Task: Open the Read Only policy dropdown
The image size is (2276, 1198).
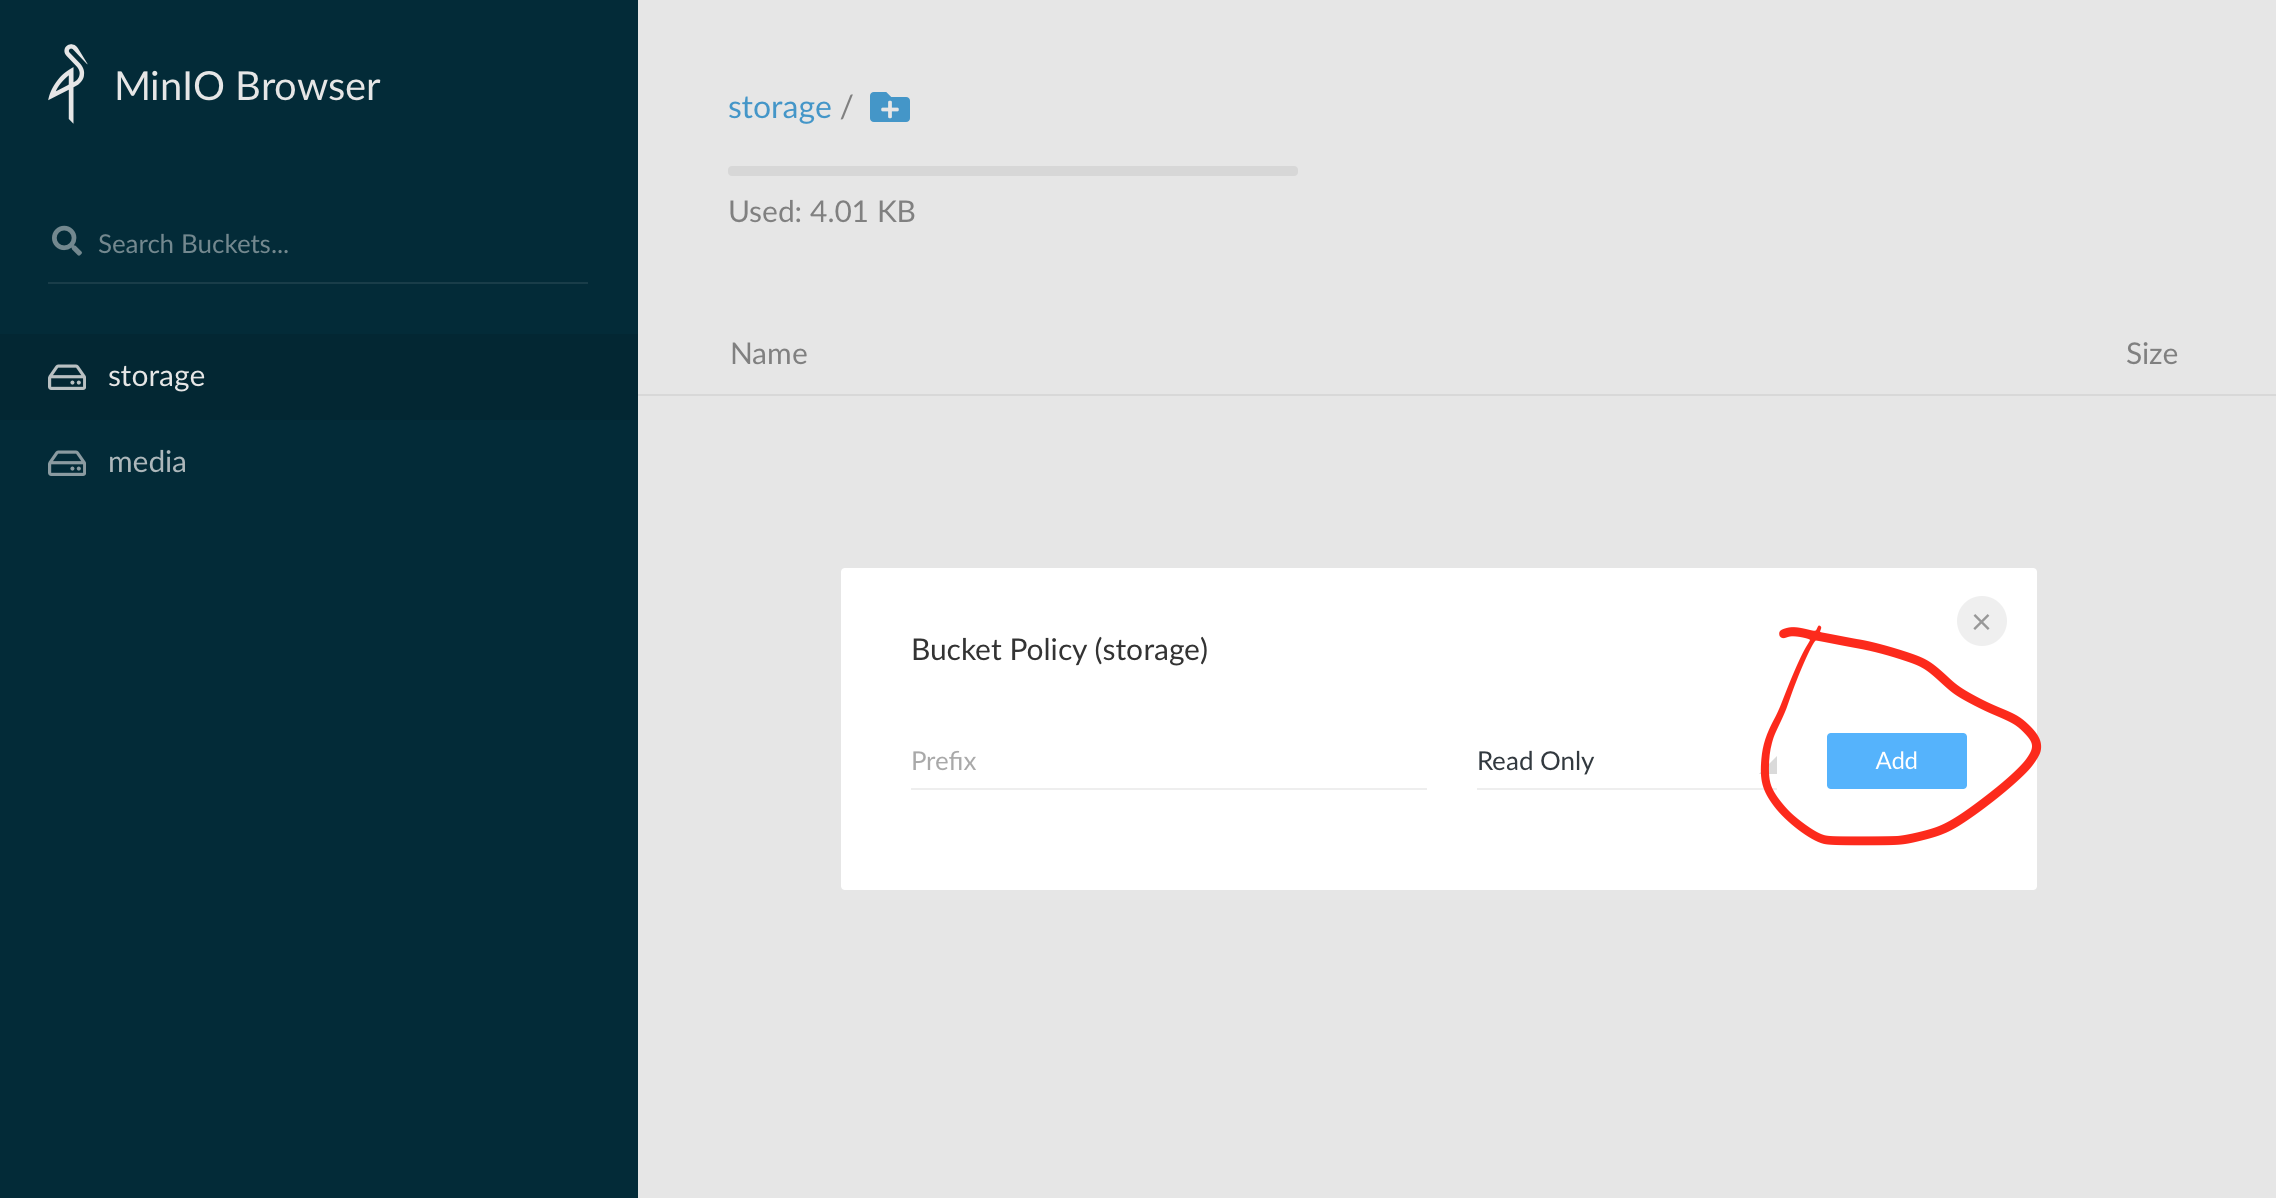Action: pos(1600,762)
